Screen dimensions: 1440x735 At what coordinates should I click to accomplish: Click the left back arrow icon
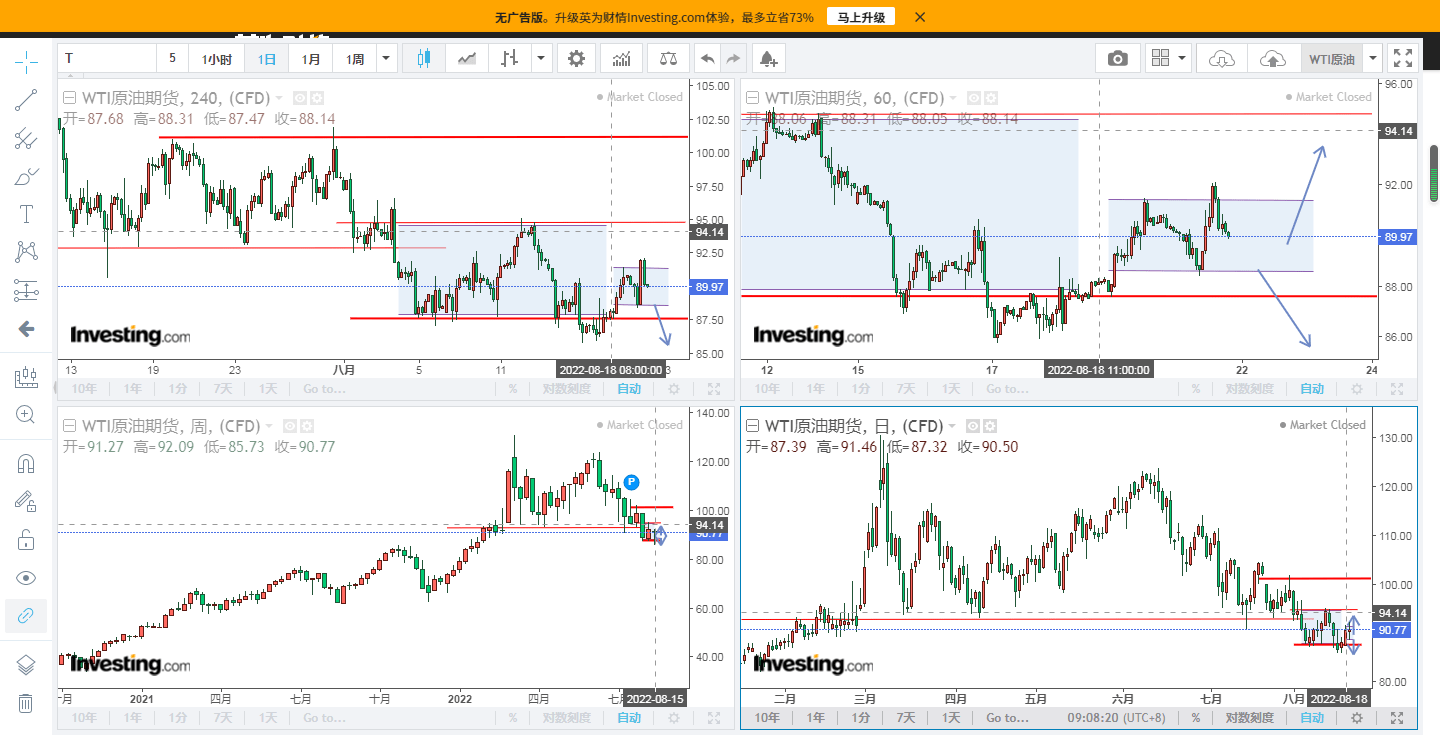pos(26,328)
